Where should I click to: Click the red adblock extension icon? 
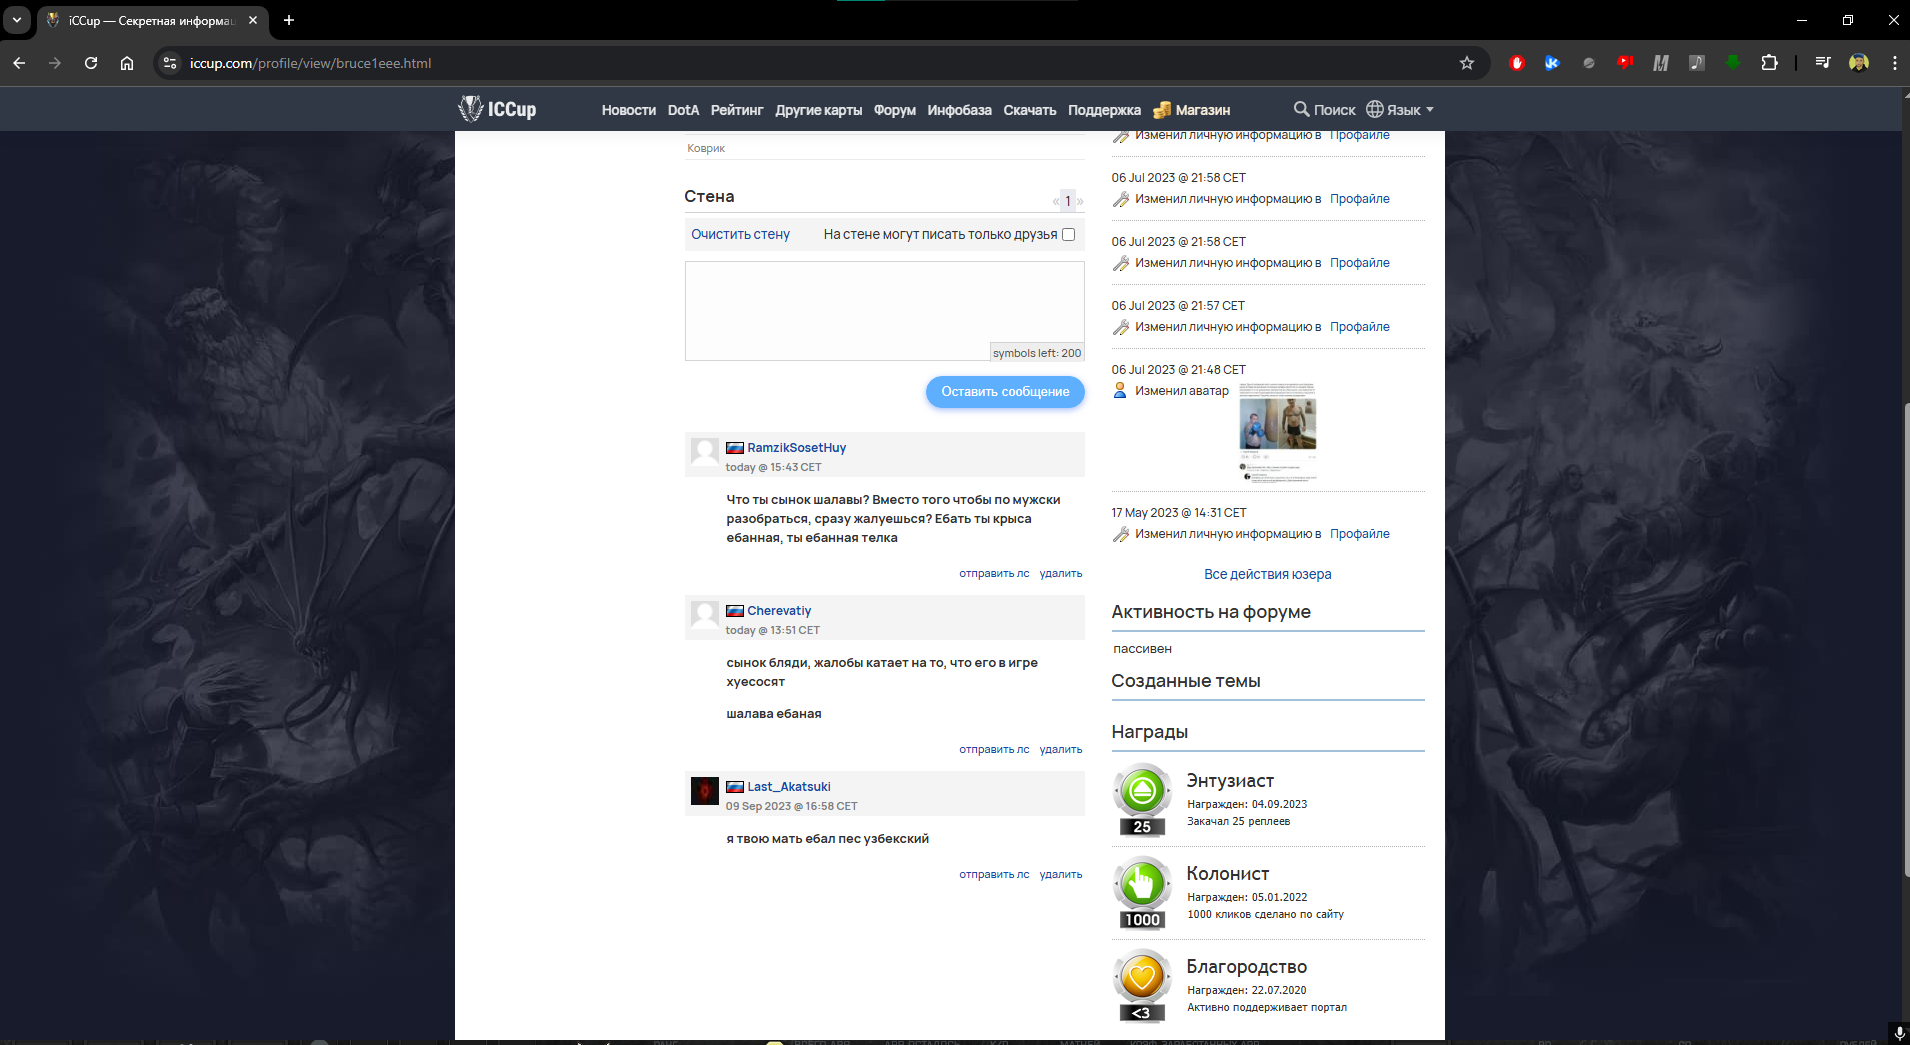[x=1517, y=63]
